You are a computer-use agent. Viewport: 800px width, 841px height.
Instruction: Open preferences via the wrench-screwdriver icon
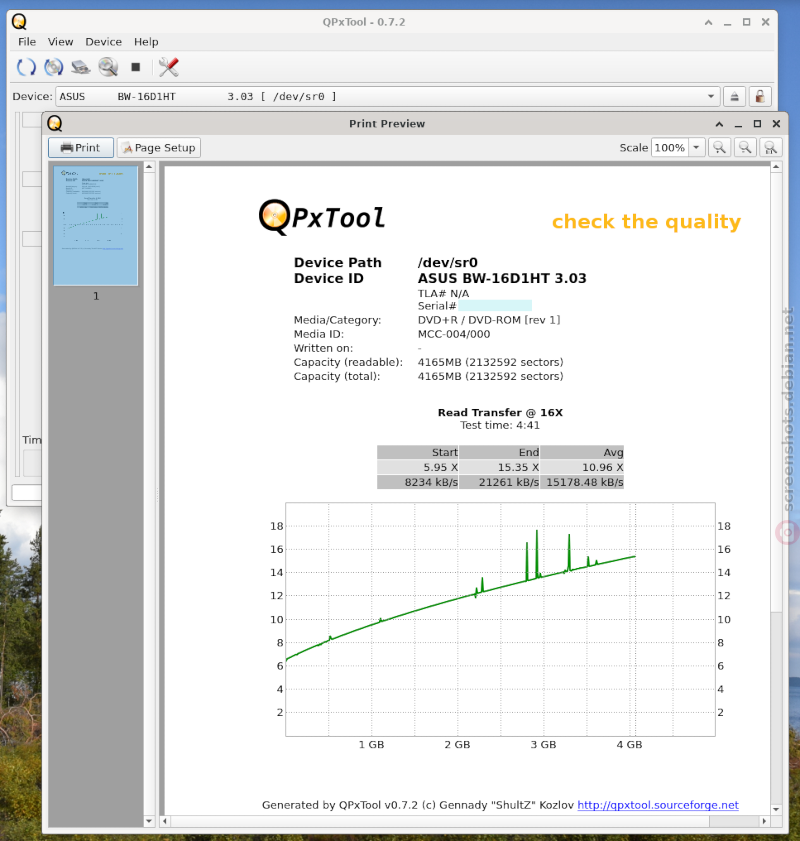pyautogui.click(x=168, y=67)
